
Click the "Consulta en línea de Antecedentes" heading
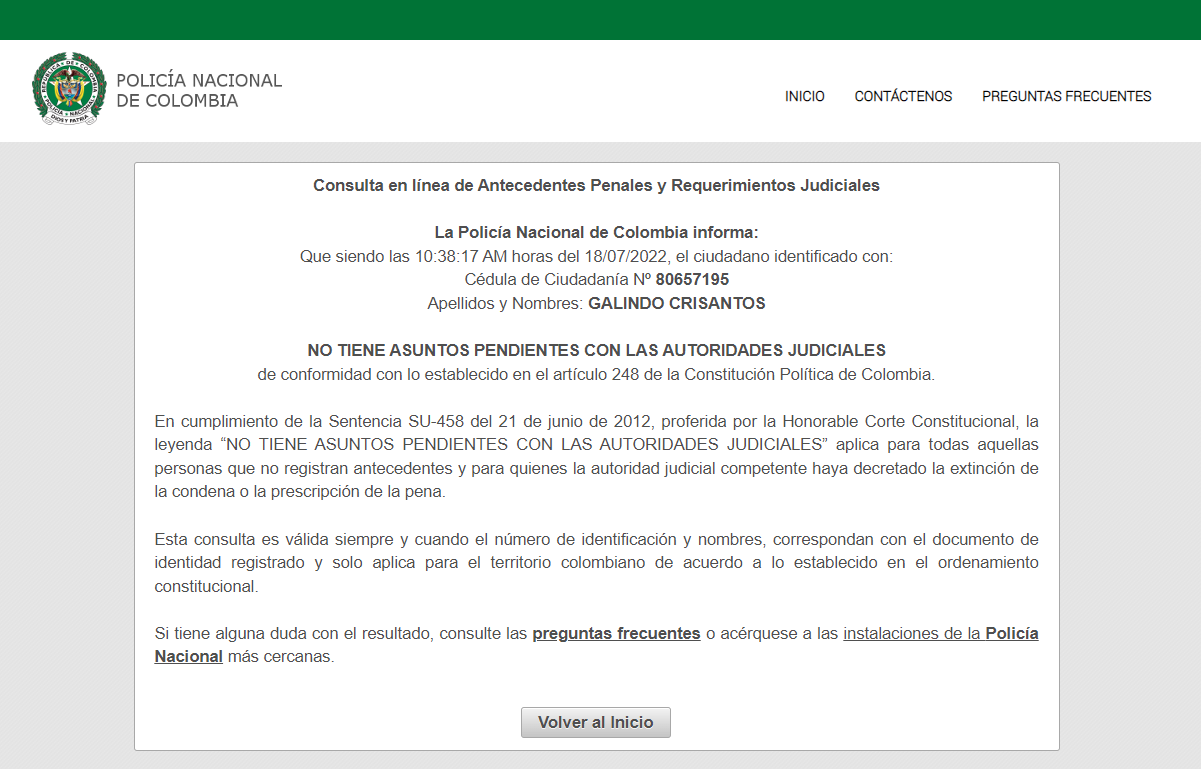point(596,186)
